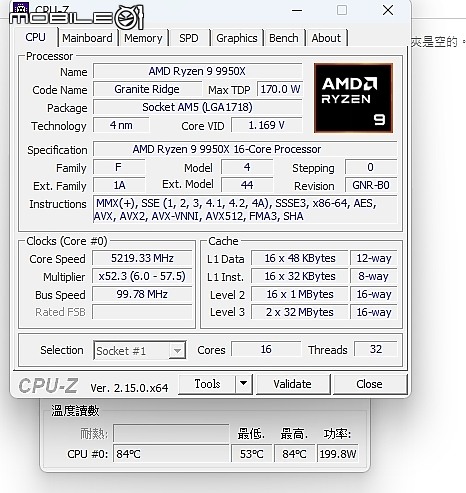
Task: Click the Granite Ridge code name value
Action: click(147, 89)
